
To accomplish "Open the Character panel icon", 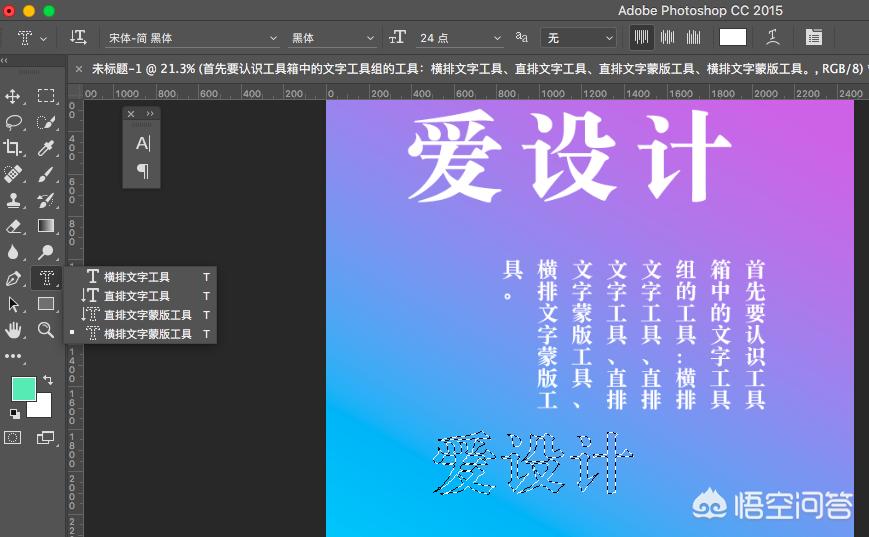I will [x=142, y=144].
